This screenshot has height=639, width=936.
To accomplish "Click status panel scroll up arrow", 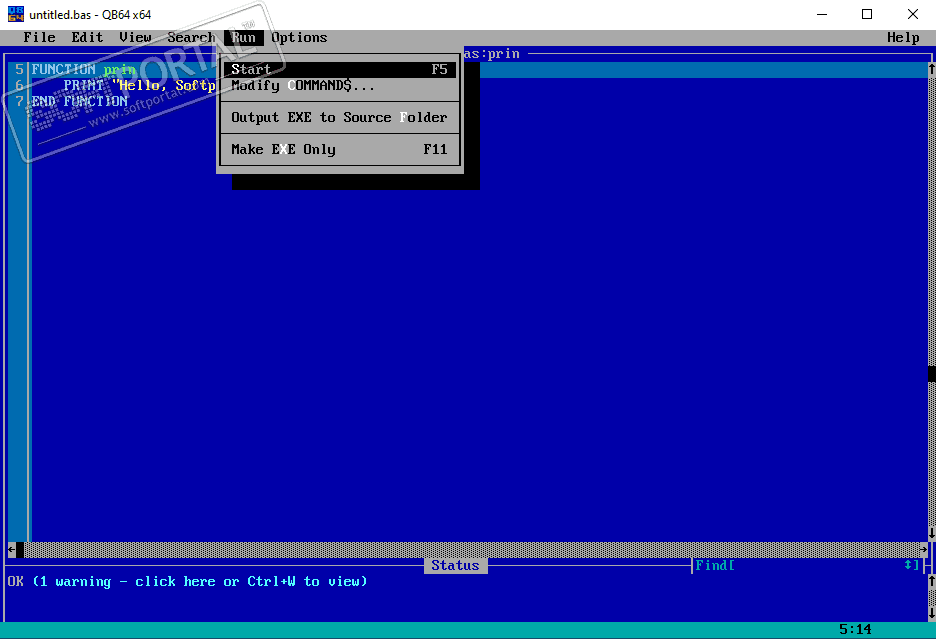I will (x=931, y=580).
